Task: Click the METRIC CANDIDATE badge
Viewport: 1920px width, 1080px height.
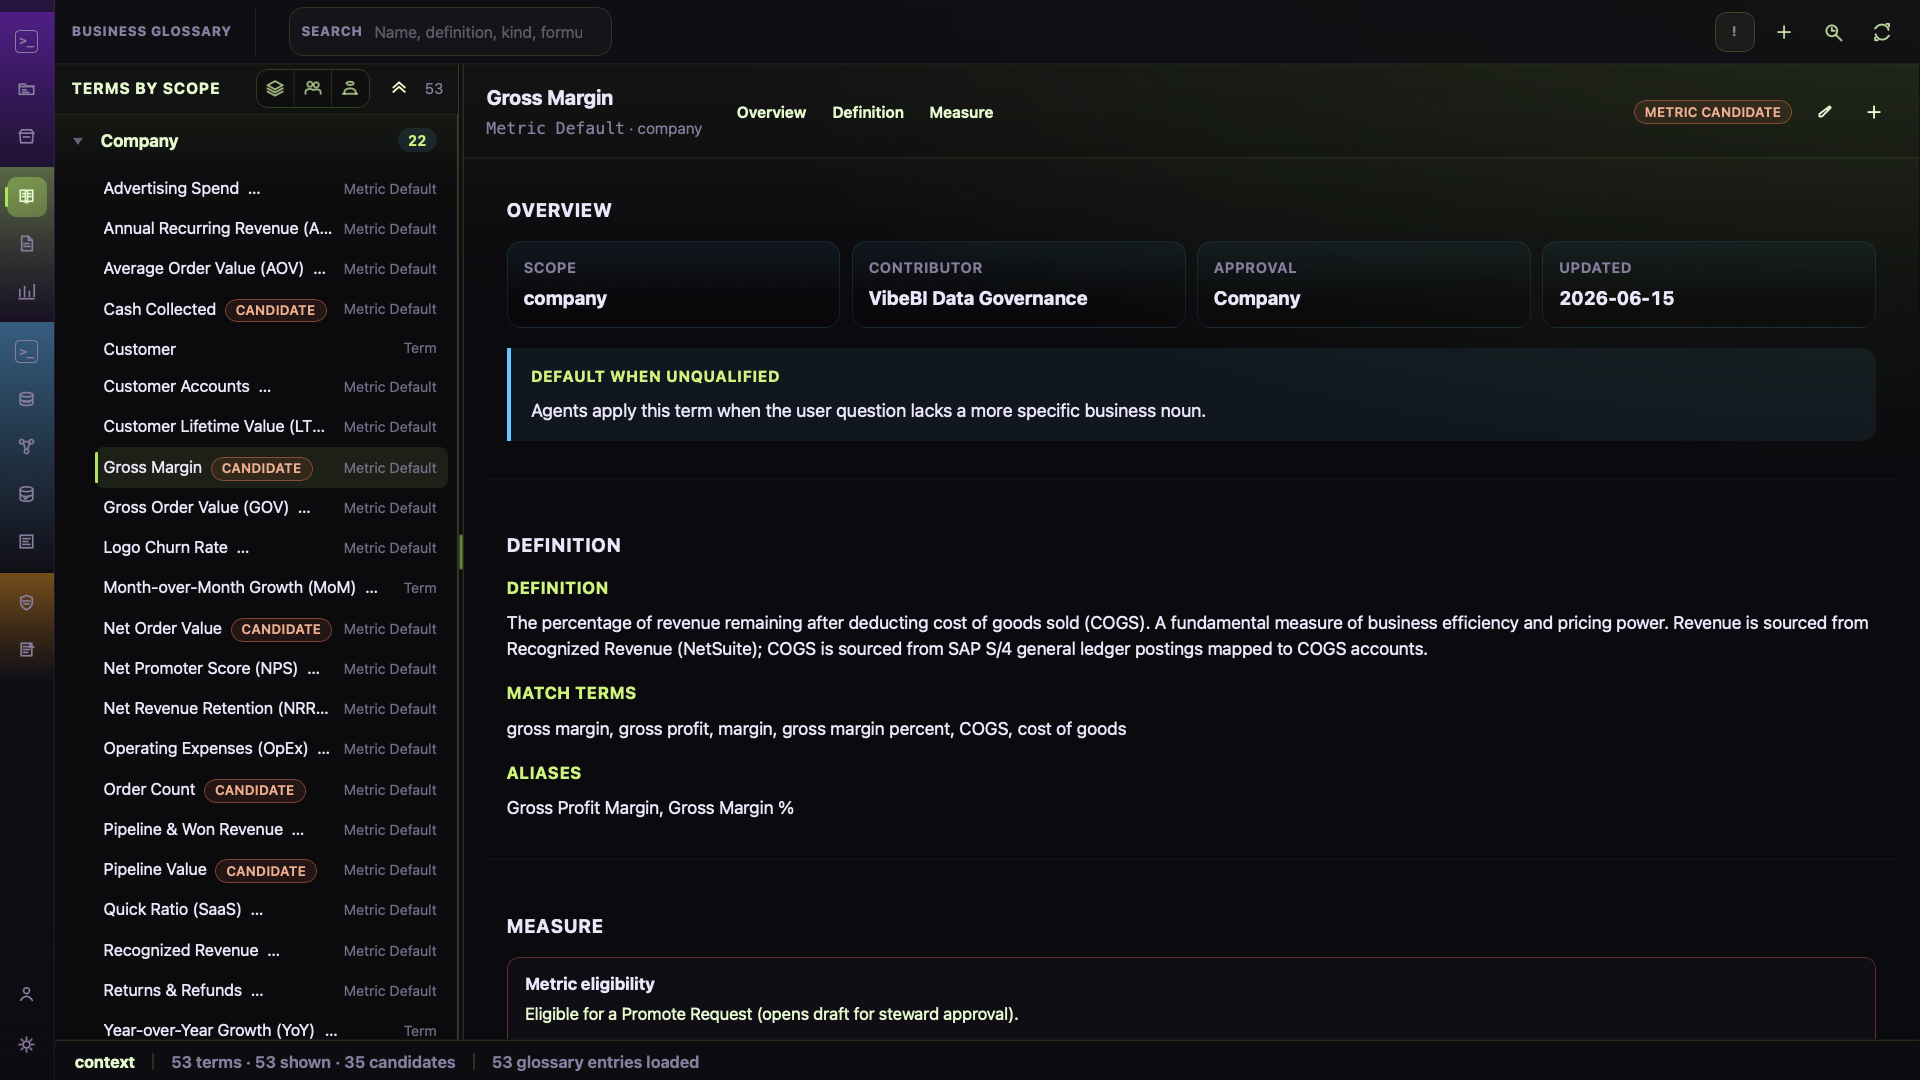Action: [1712, 112]
